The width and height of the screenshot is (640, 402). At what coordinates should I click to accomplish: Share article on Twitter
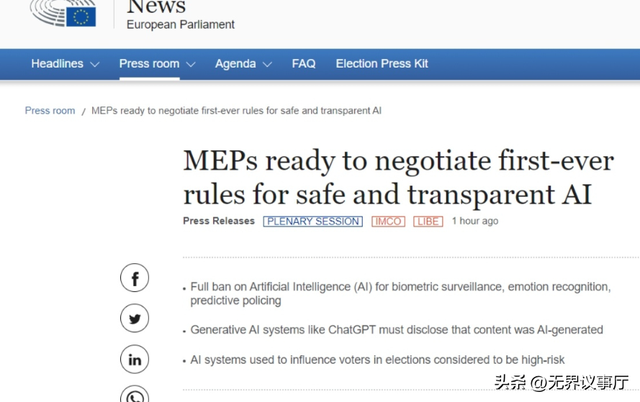135,319
